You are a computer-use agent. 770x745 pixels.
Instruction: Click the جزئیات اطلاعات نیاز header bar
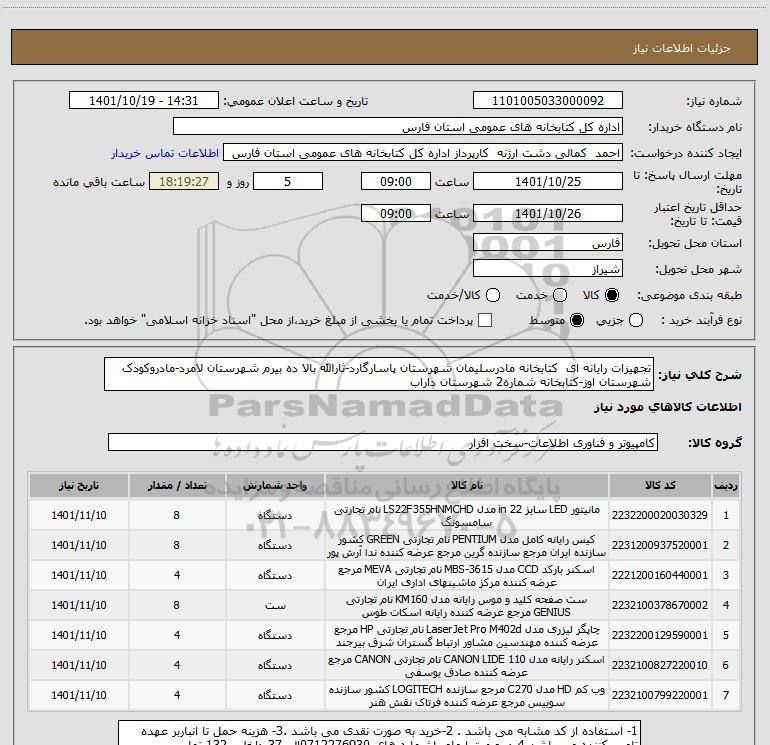click(x=384, y=47)
